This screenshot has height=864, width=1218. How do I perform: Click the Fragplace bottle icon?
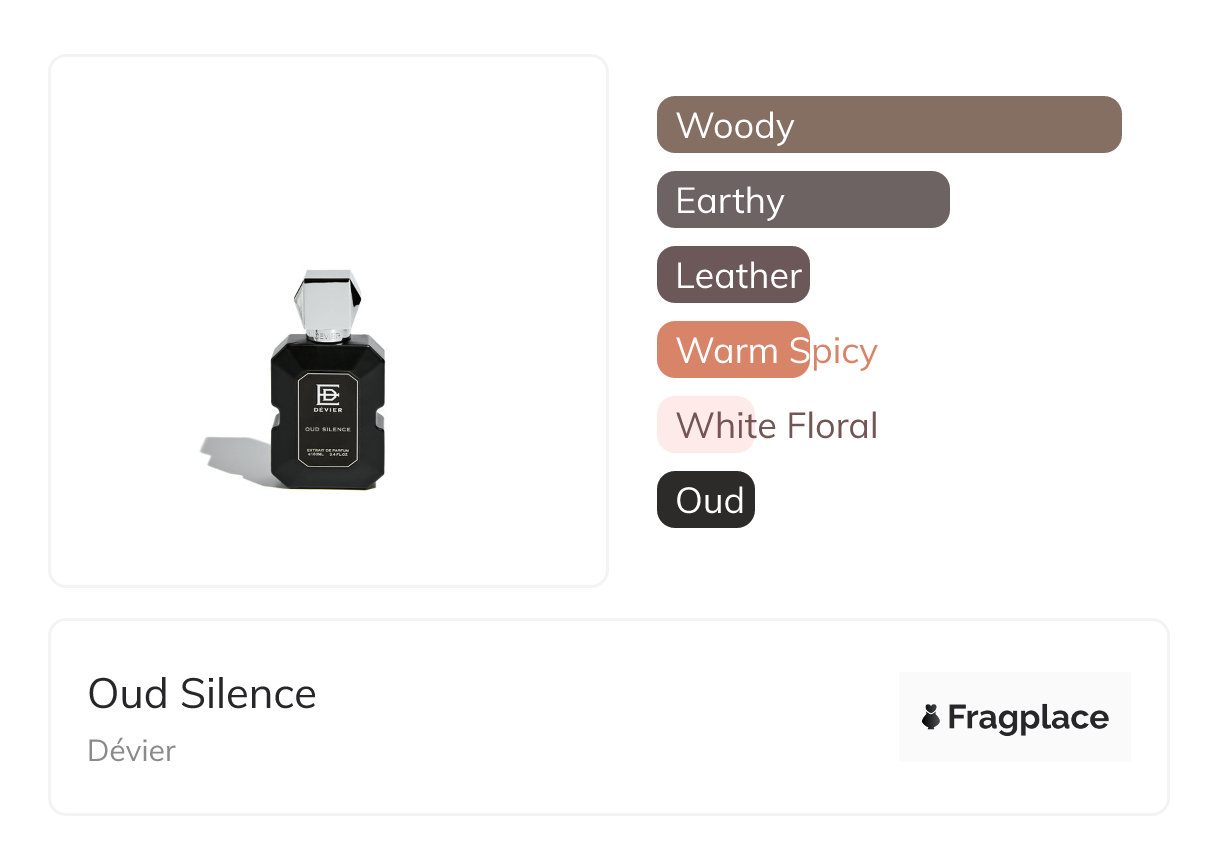(x=930, y=717)
